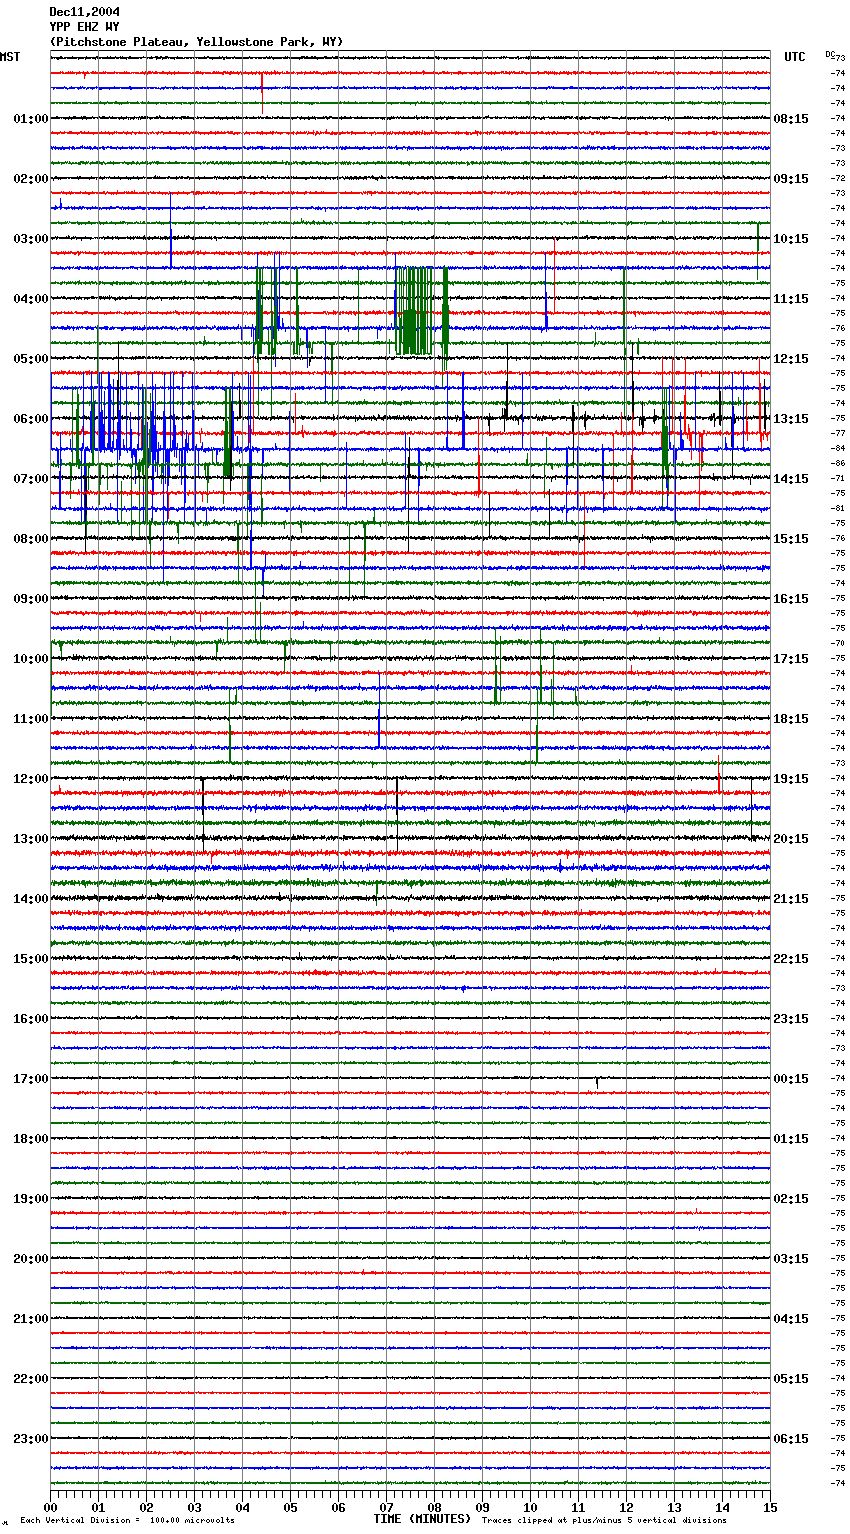Click the 01:15 UTC time label
Viewport: 850px width, 1534px height.
click(791, 1139)
